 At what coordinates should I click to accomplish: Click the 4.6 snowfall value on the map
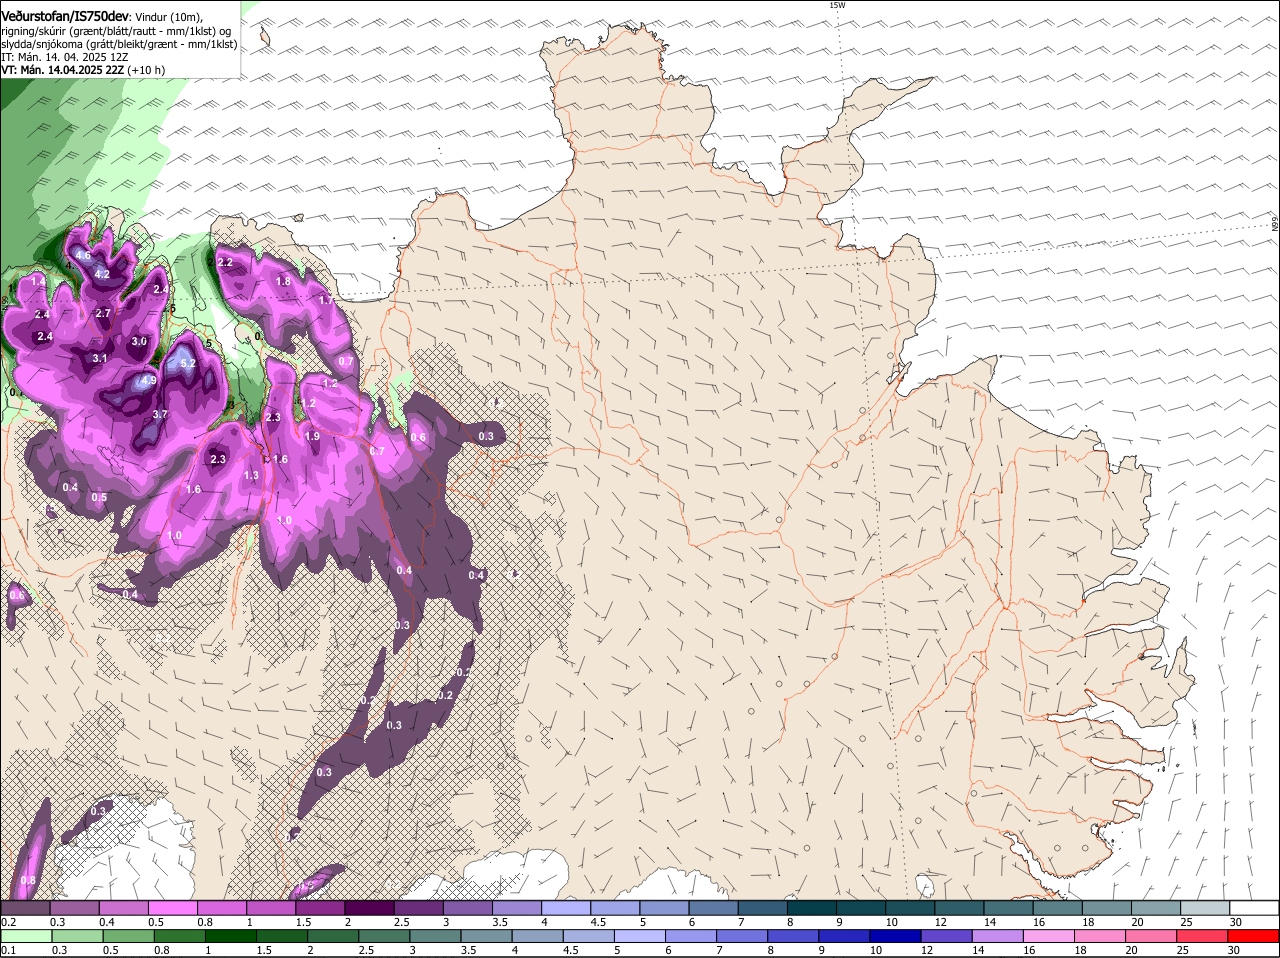(x=84, y=256)
